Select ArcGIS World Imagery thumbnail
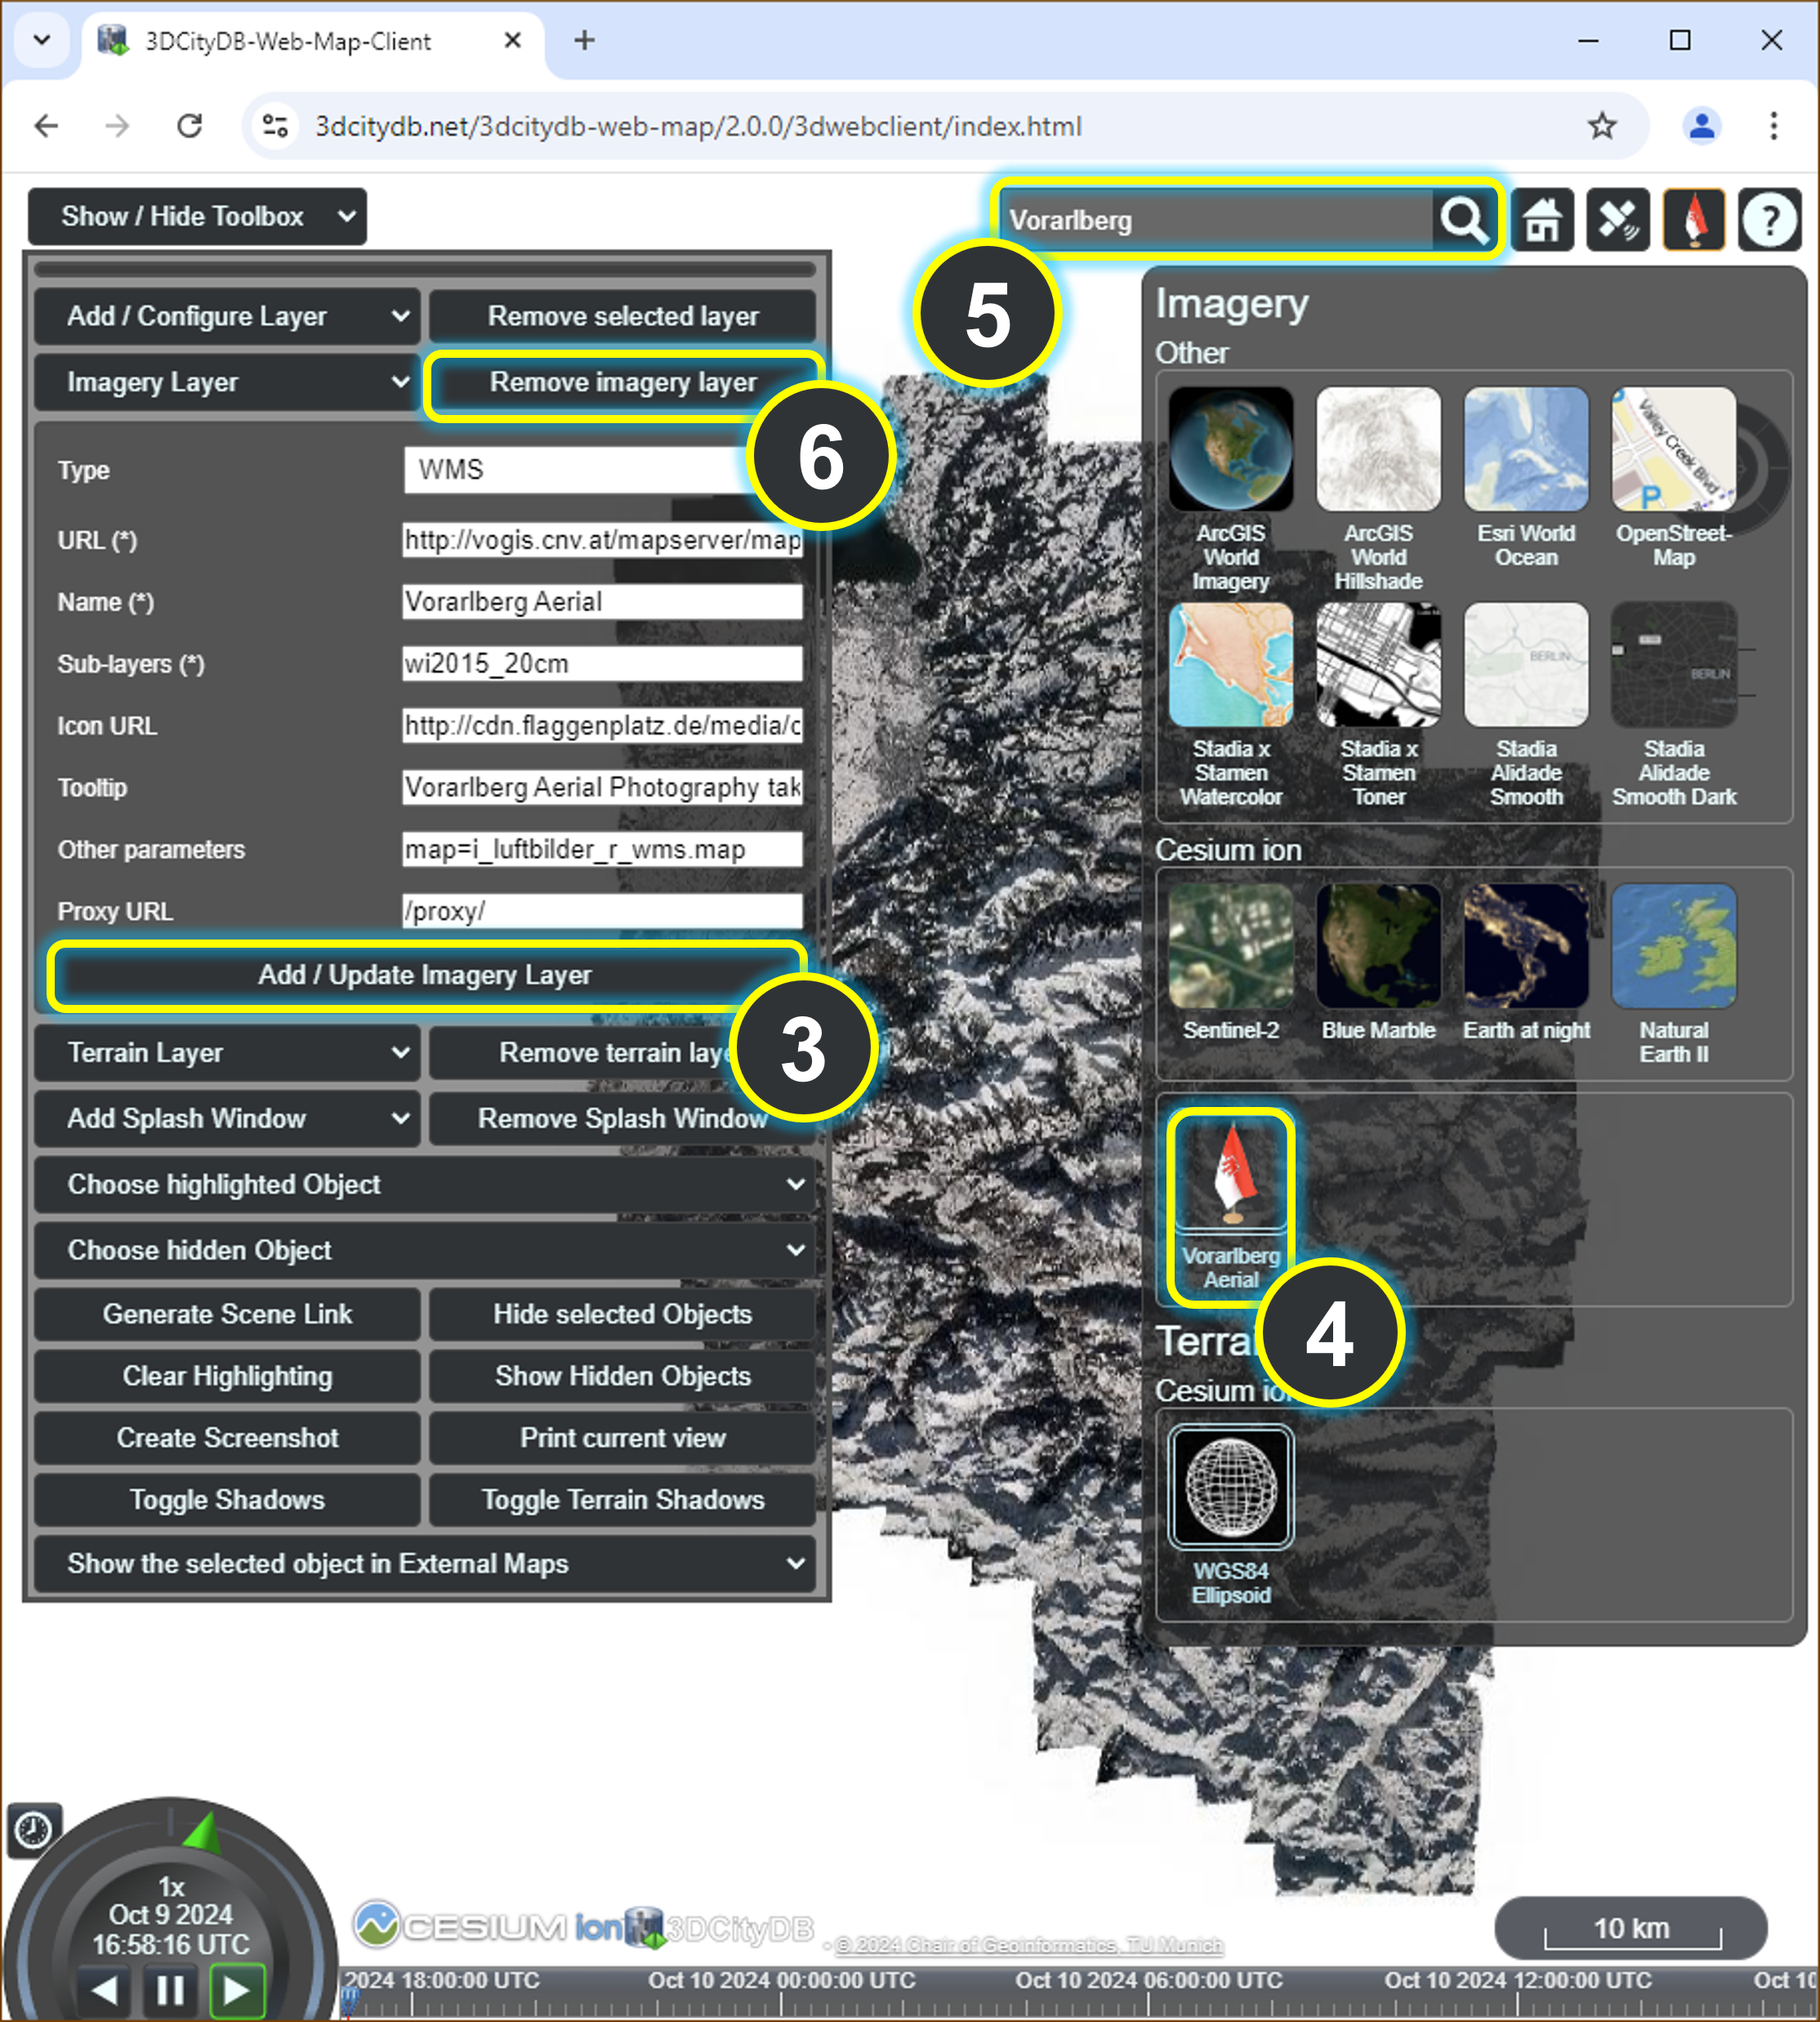 [x=1230, y=449]
